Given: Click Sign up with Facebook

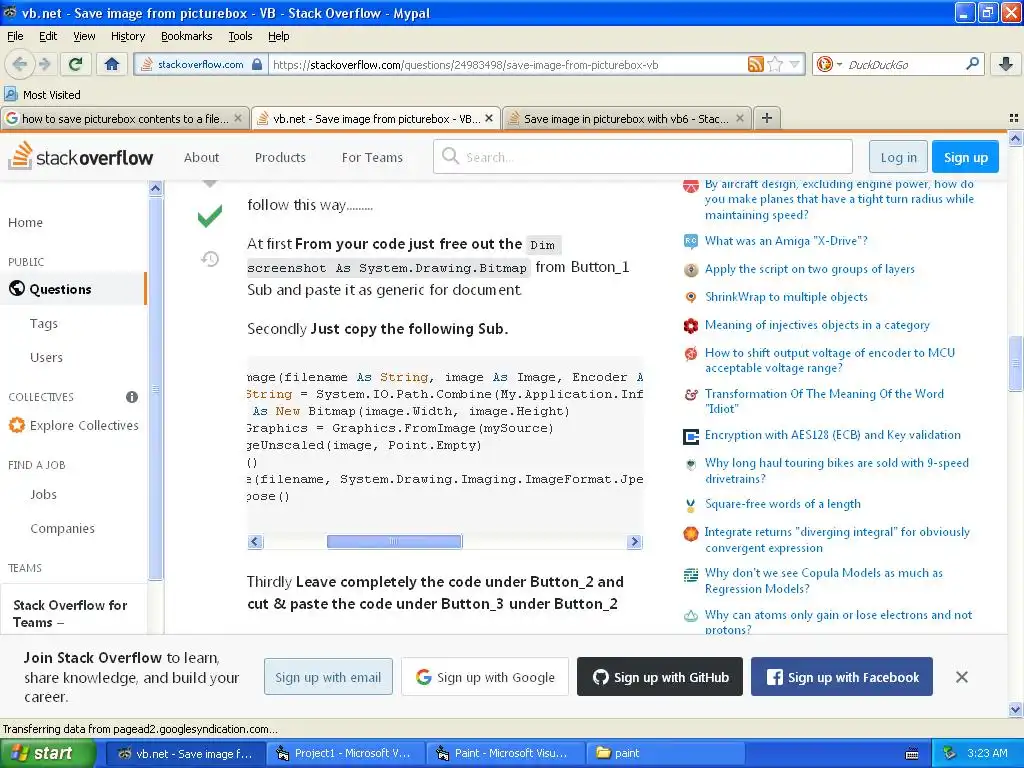Looking at the screenshot, I should [x=841, y=677].
